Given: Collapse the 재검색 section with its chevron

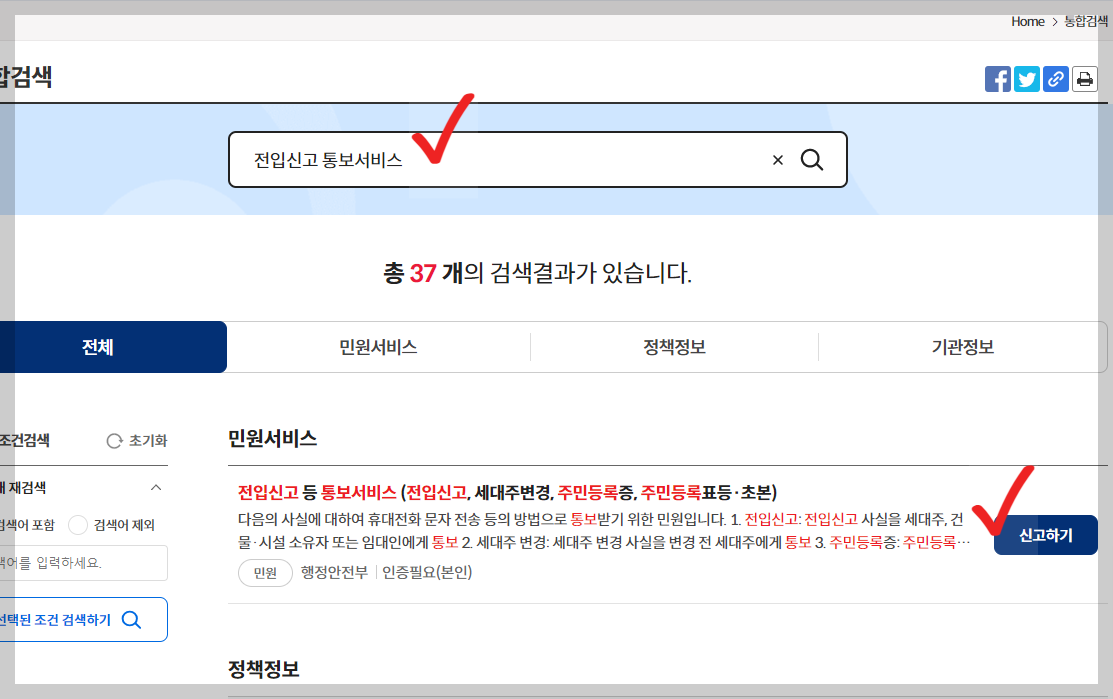Looking at the screenshot, I should pyautogui.click(x=154, y=487).
